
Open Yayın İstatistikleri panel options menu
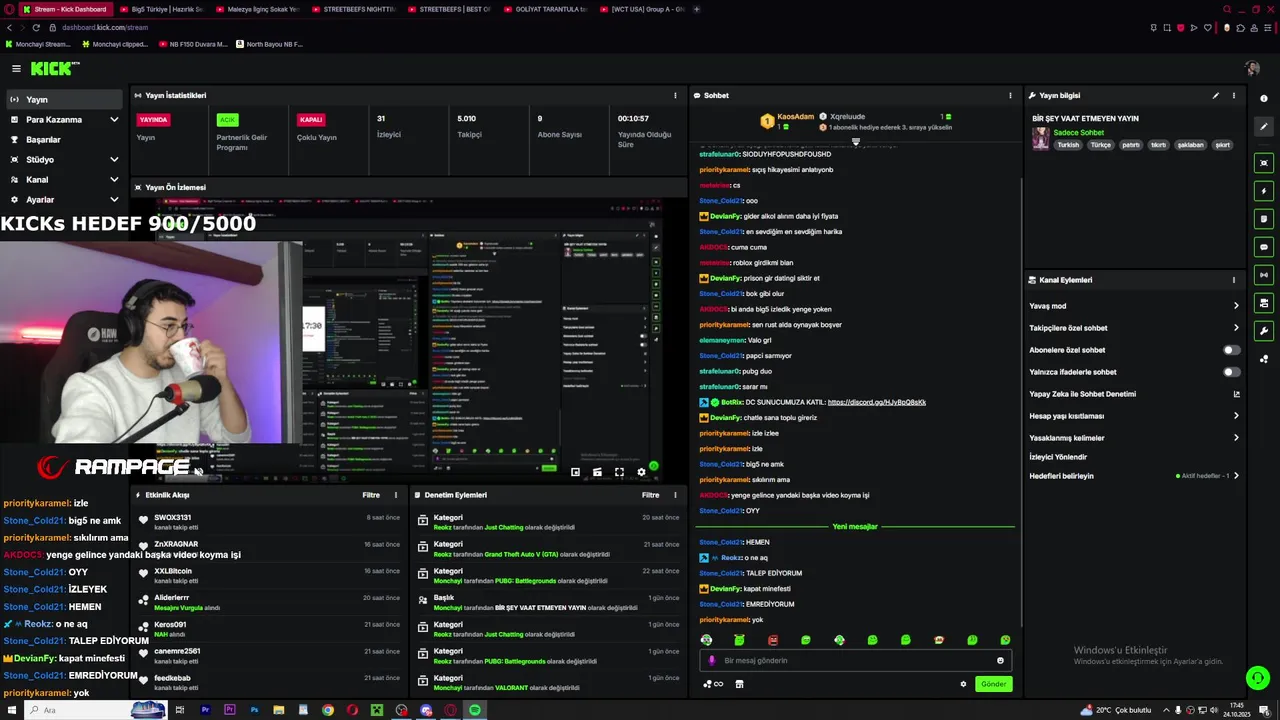[x=675, y=96]
